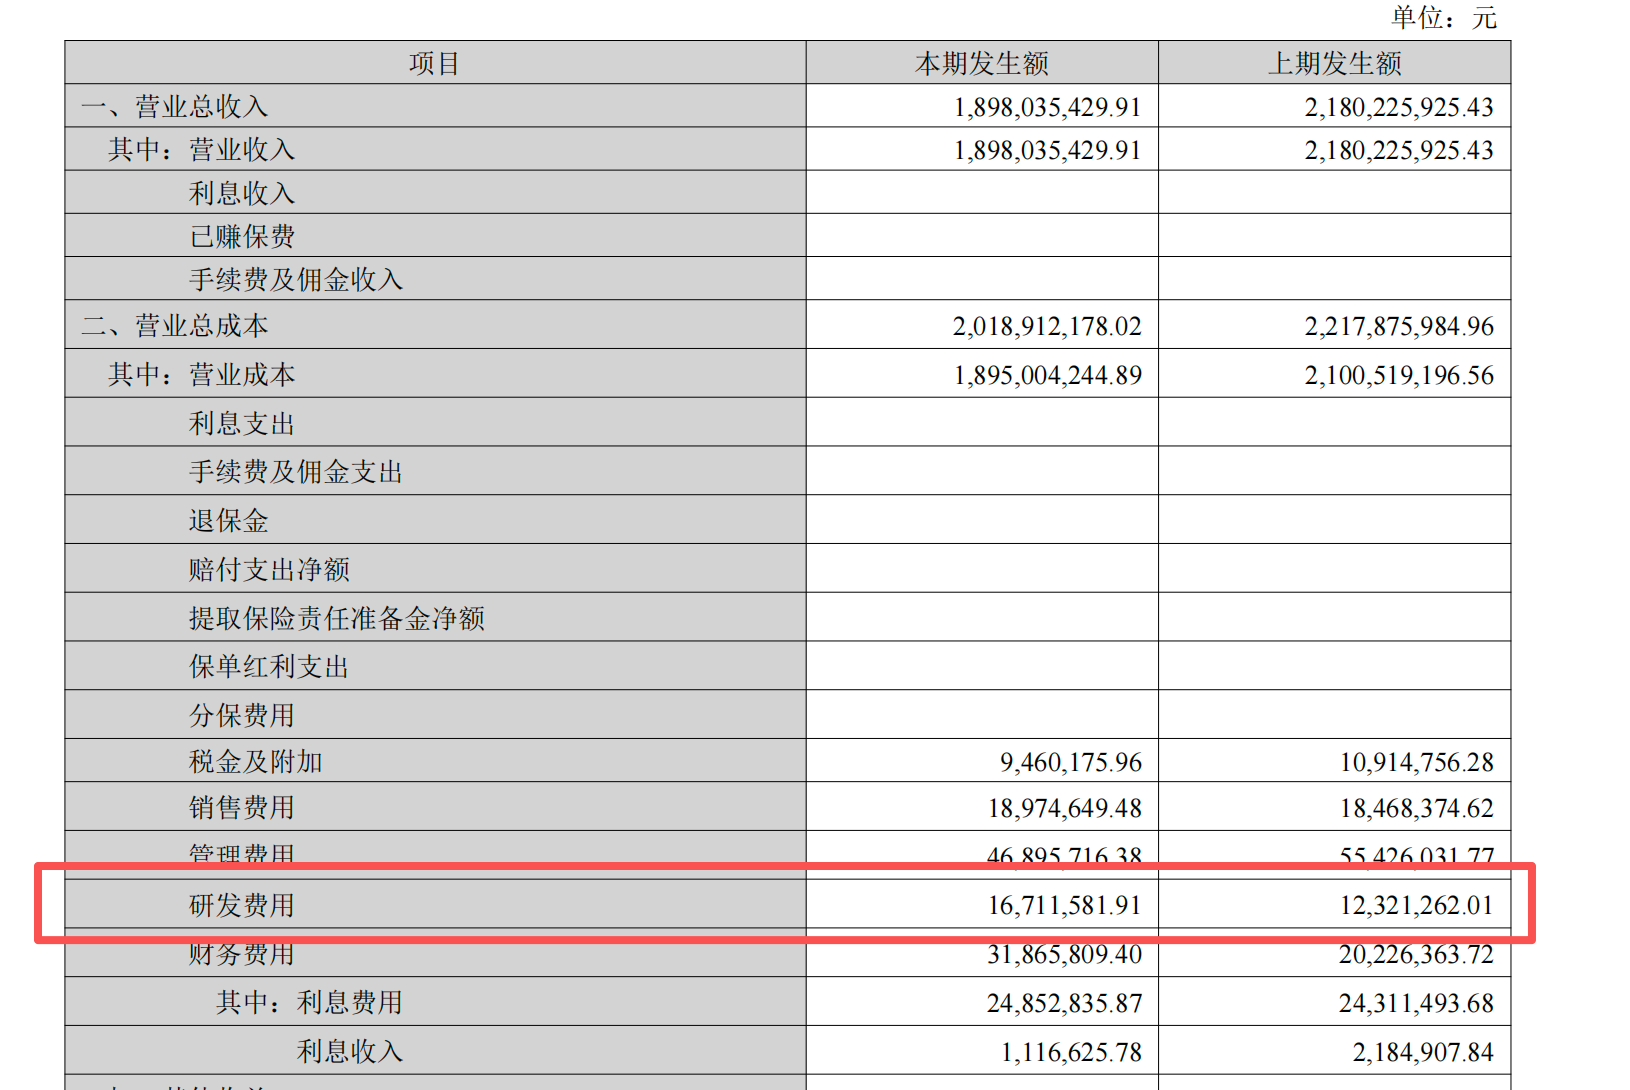Screen dimensions: 1630x1090
Task: Click the value 2,100,519,196.56
Action: click(x=1399, y=375)
